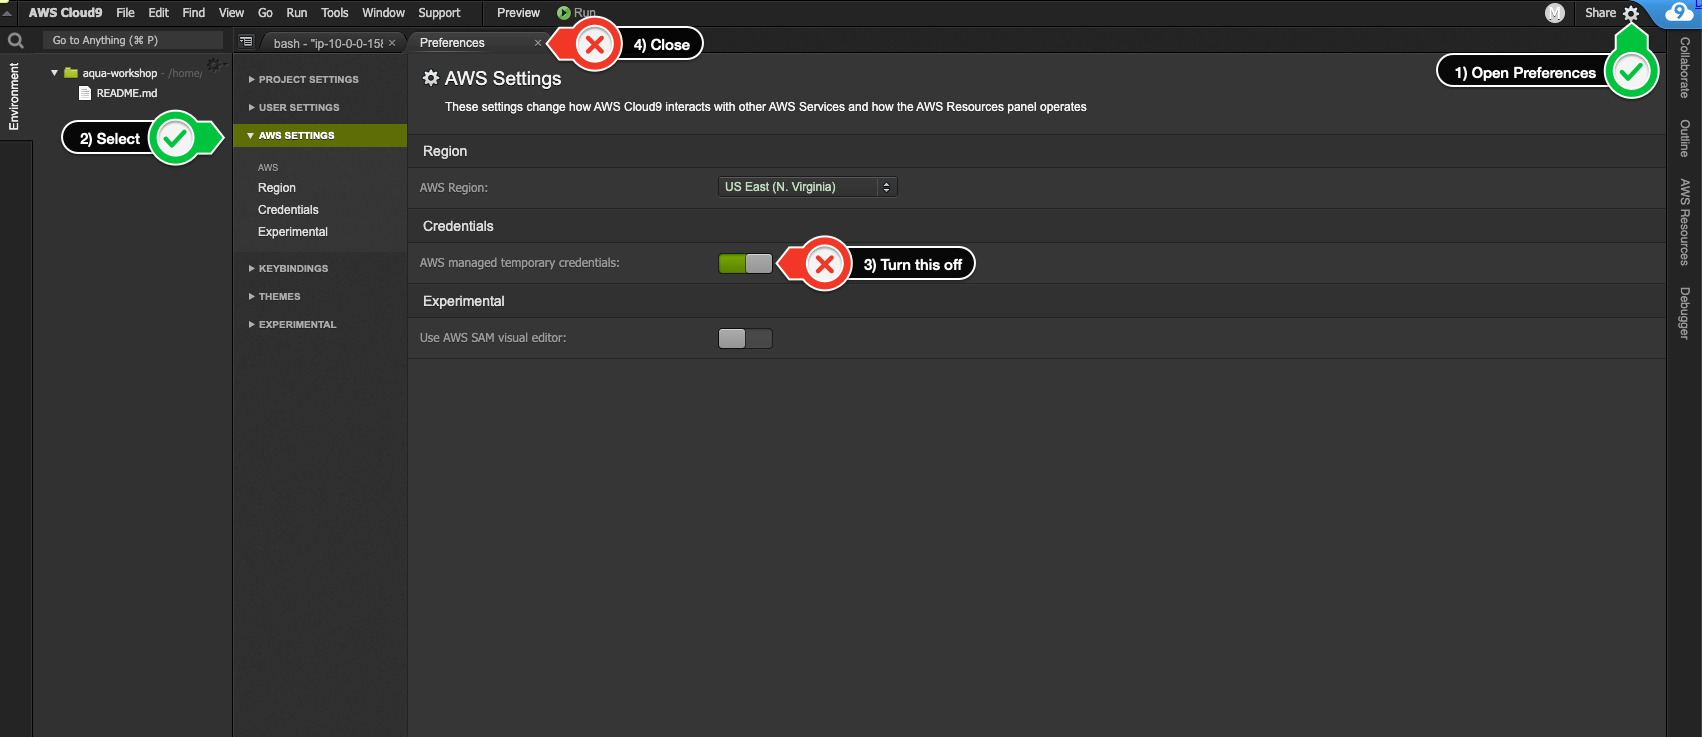Close the Preferences tab
Image resolution: width=1702 pixels, height=737 pixels.
(x=538, y=42)
